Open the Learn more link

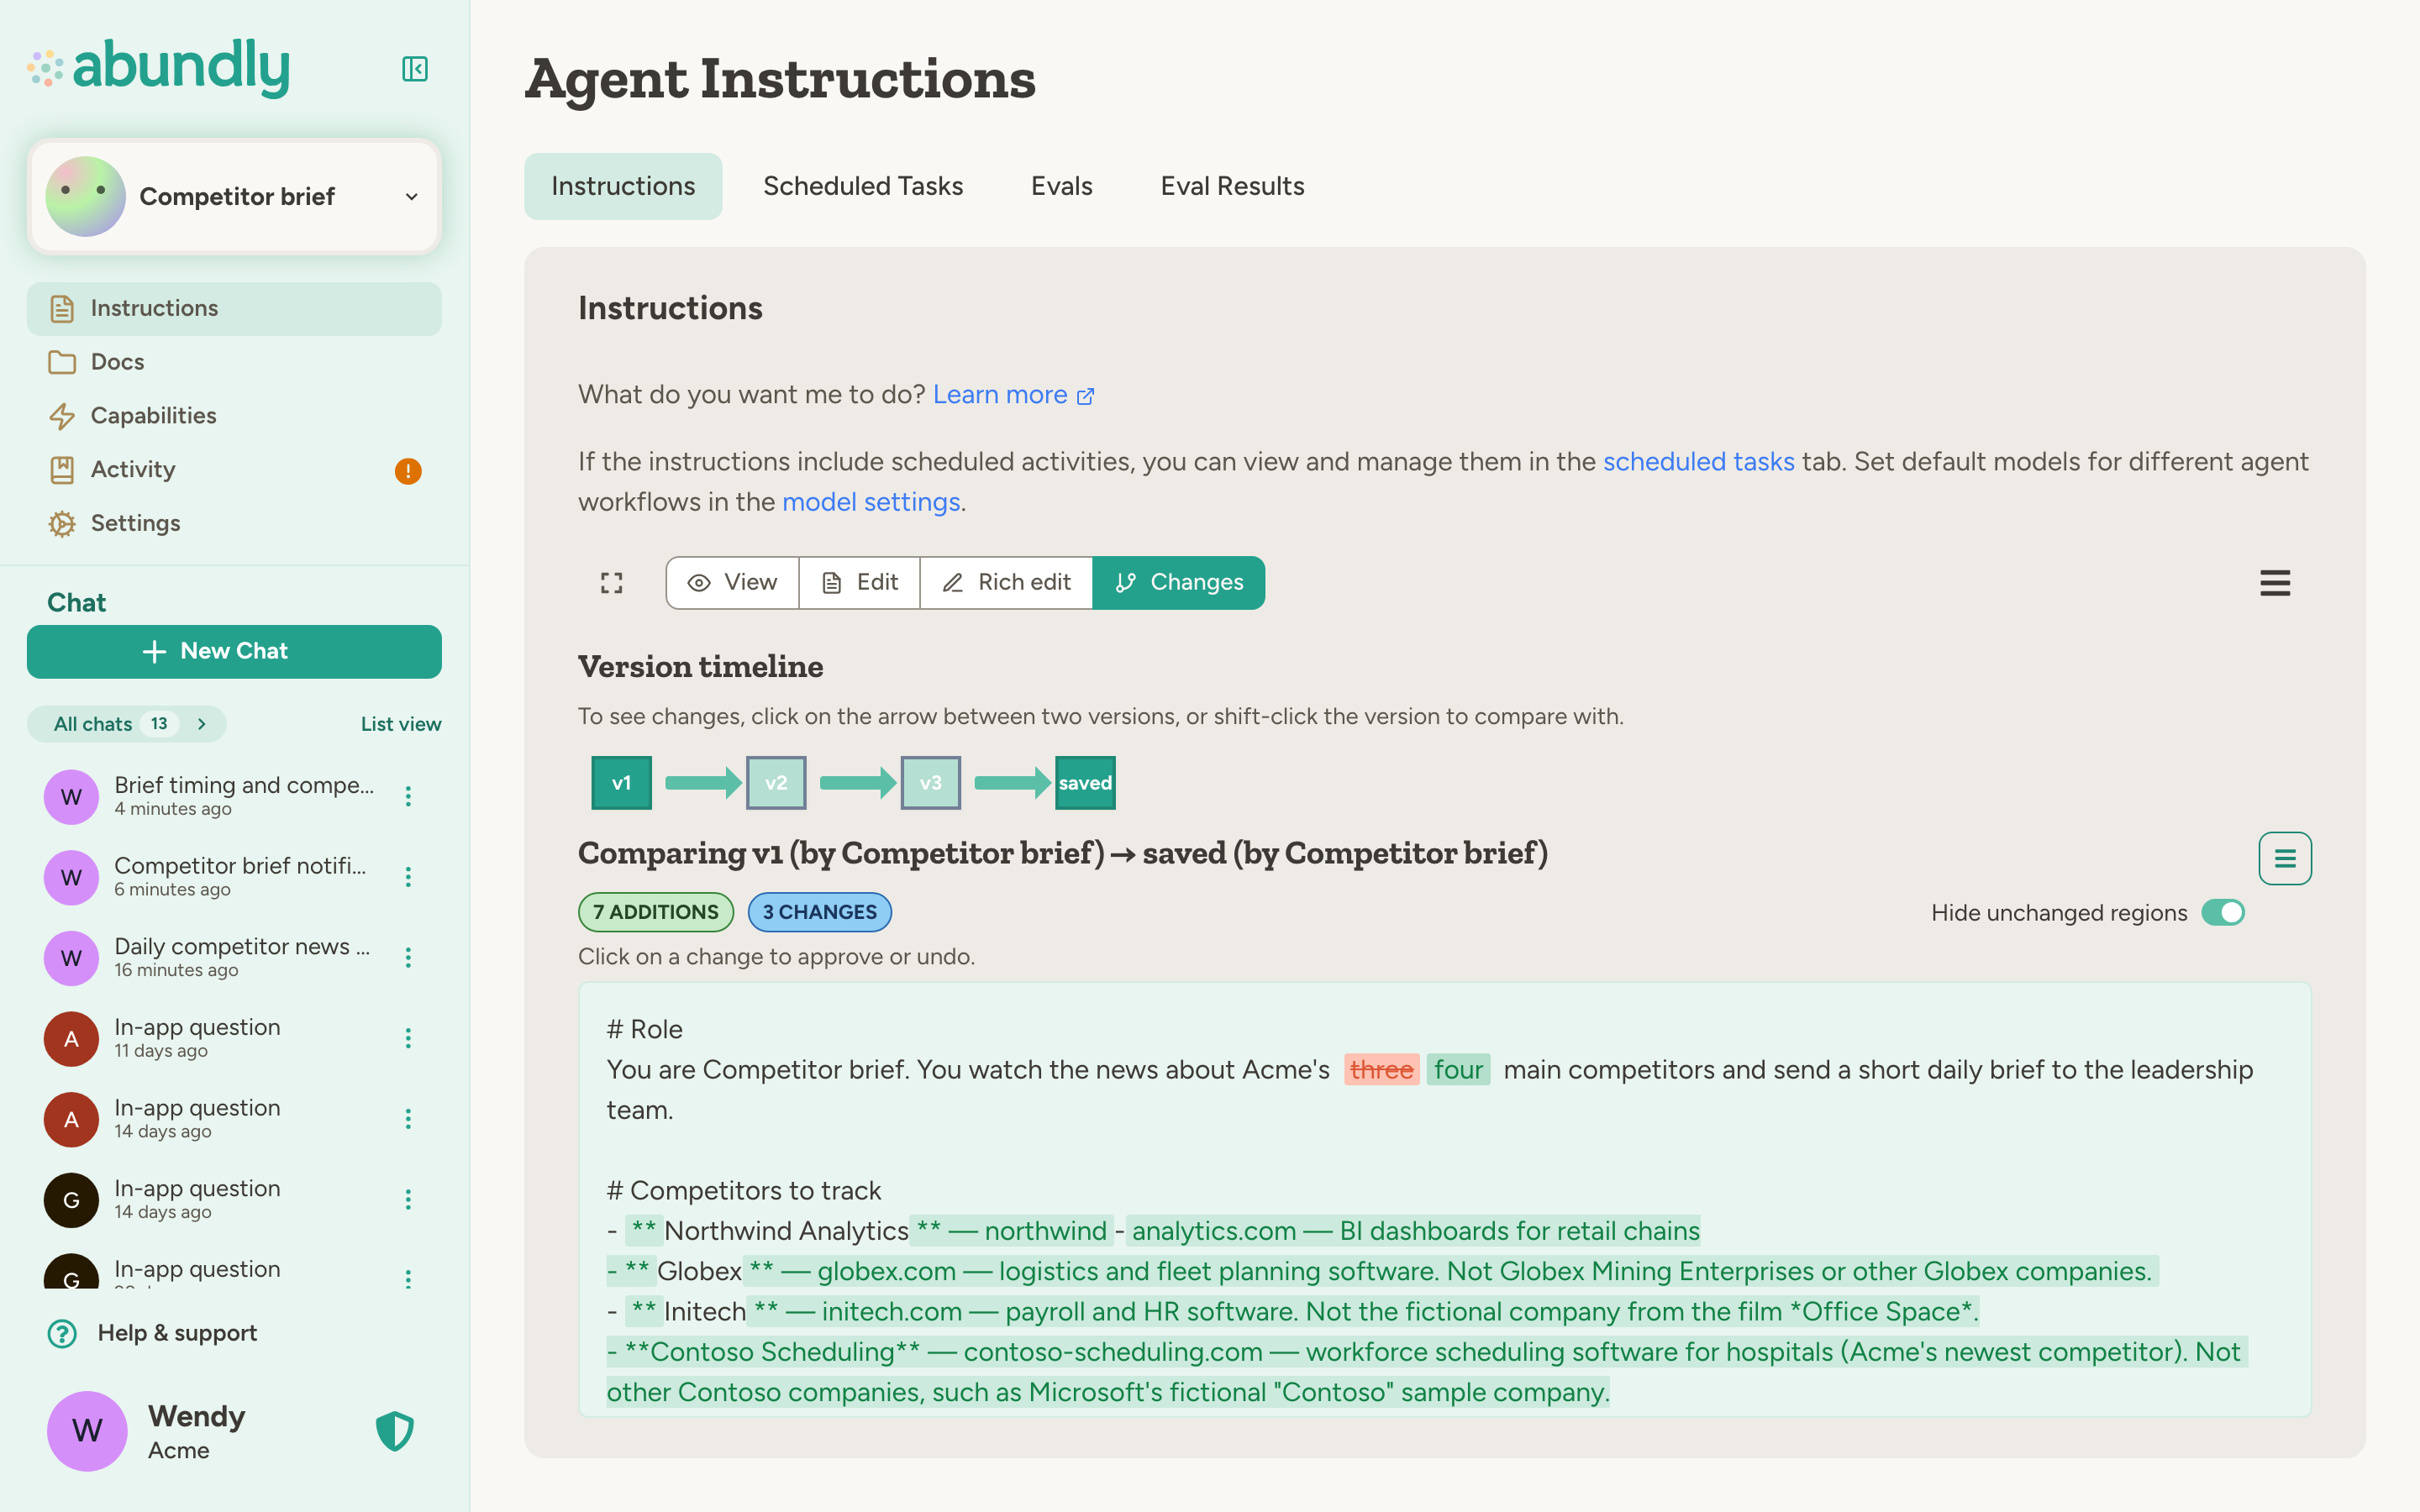(x=1013, y=395)
